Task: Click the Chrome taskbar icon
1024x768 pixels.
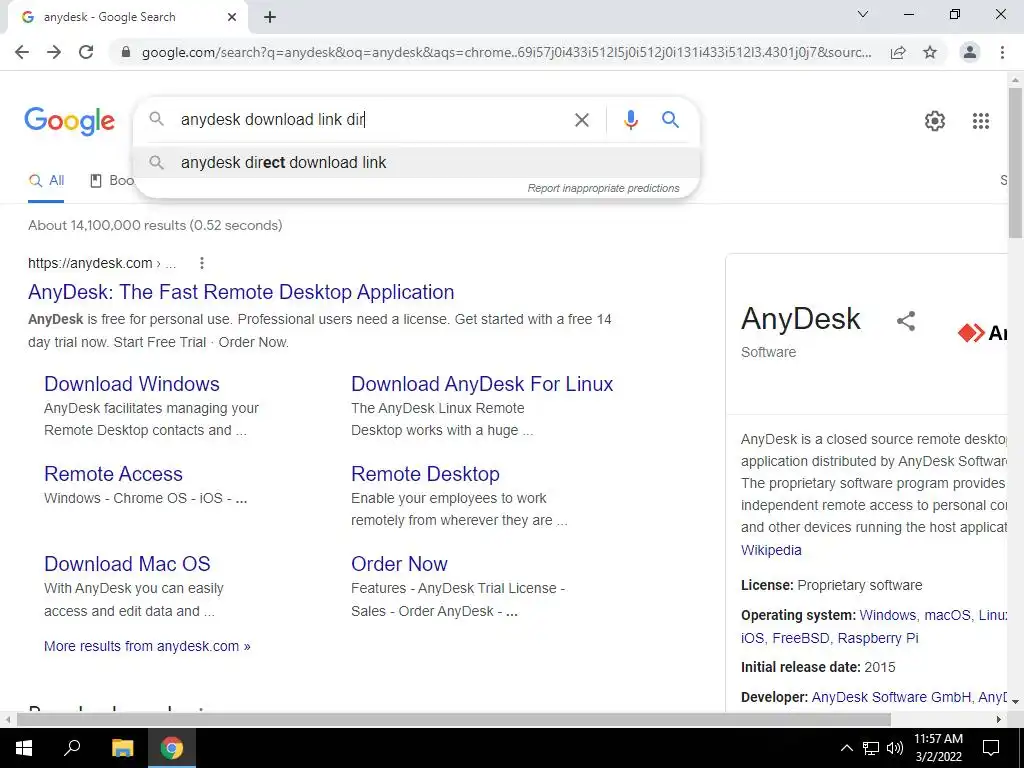Action: 172,748
